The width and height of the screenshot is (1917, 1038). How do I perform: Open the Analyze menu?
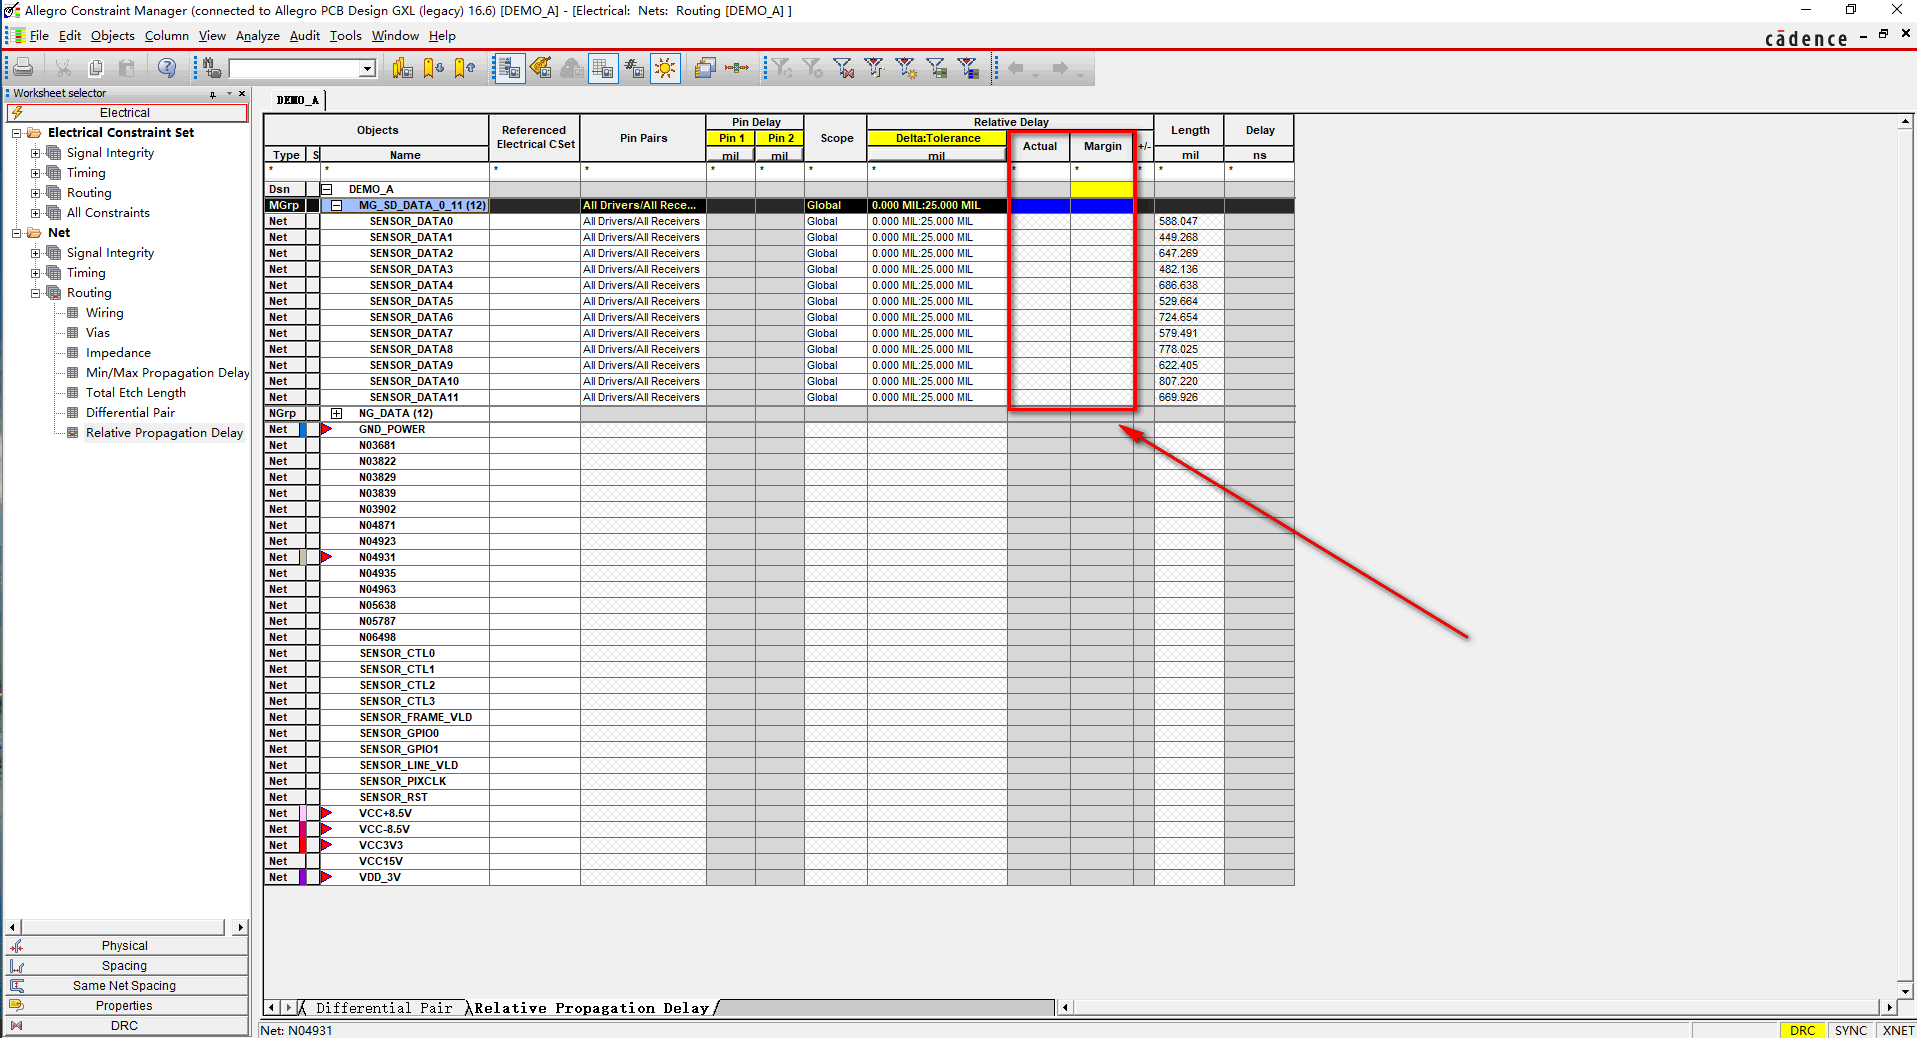point(258,36)
